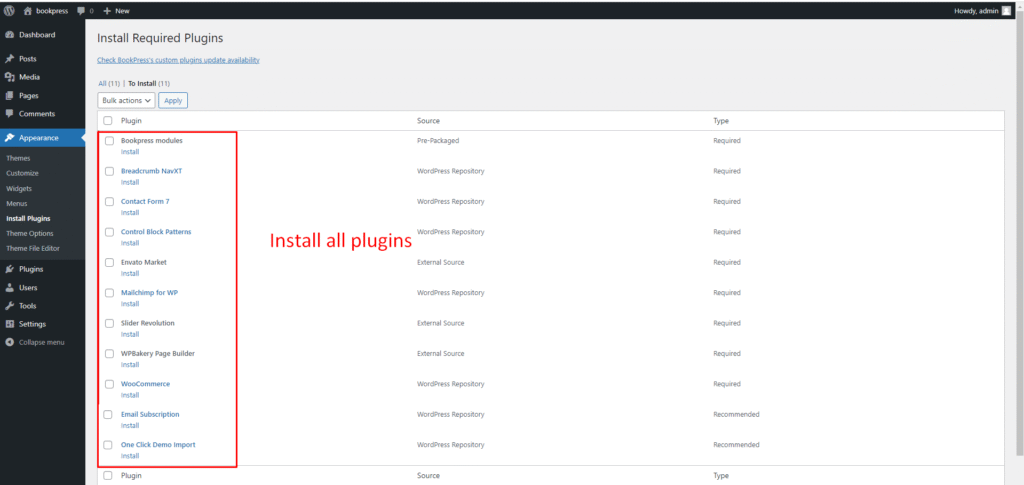This screenshot has width=1024, height=485.
Task: Open Menus submenu item
Action: coord(17,204)
